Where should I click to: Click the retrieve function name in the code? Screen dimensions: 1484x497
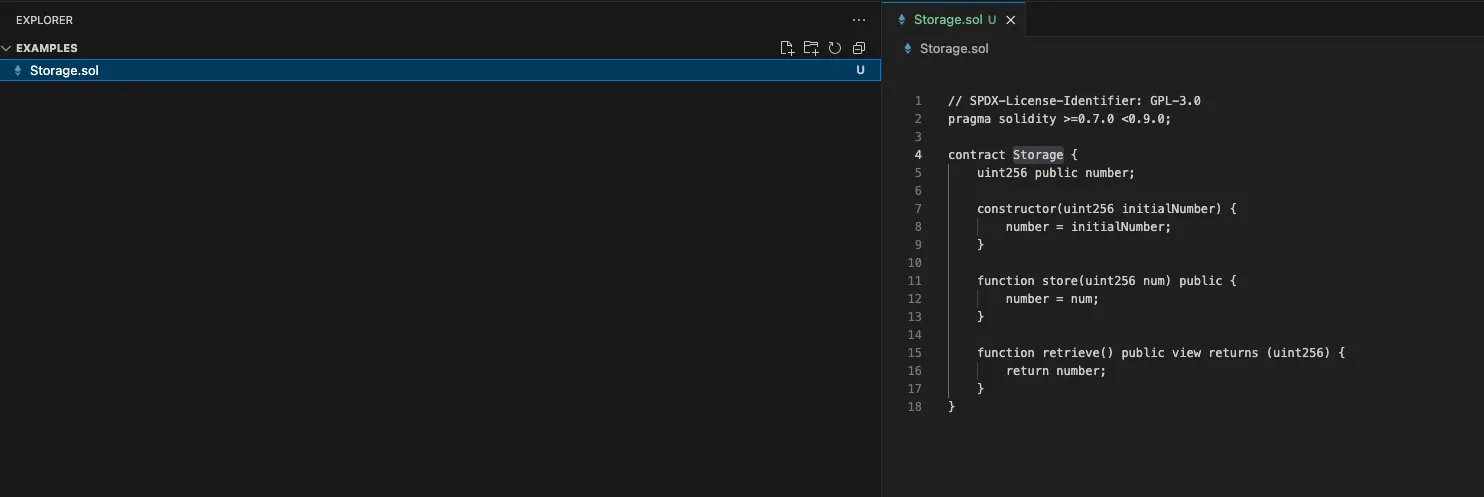[1071, 353]
